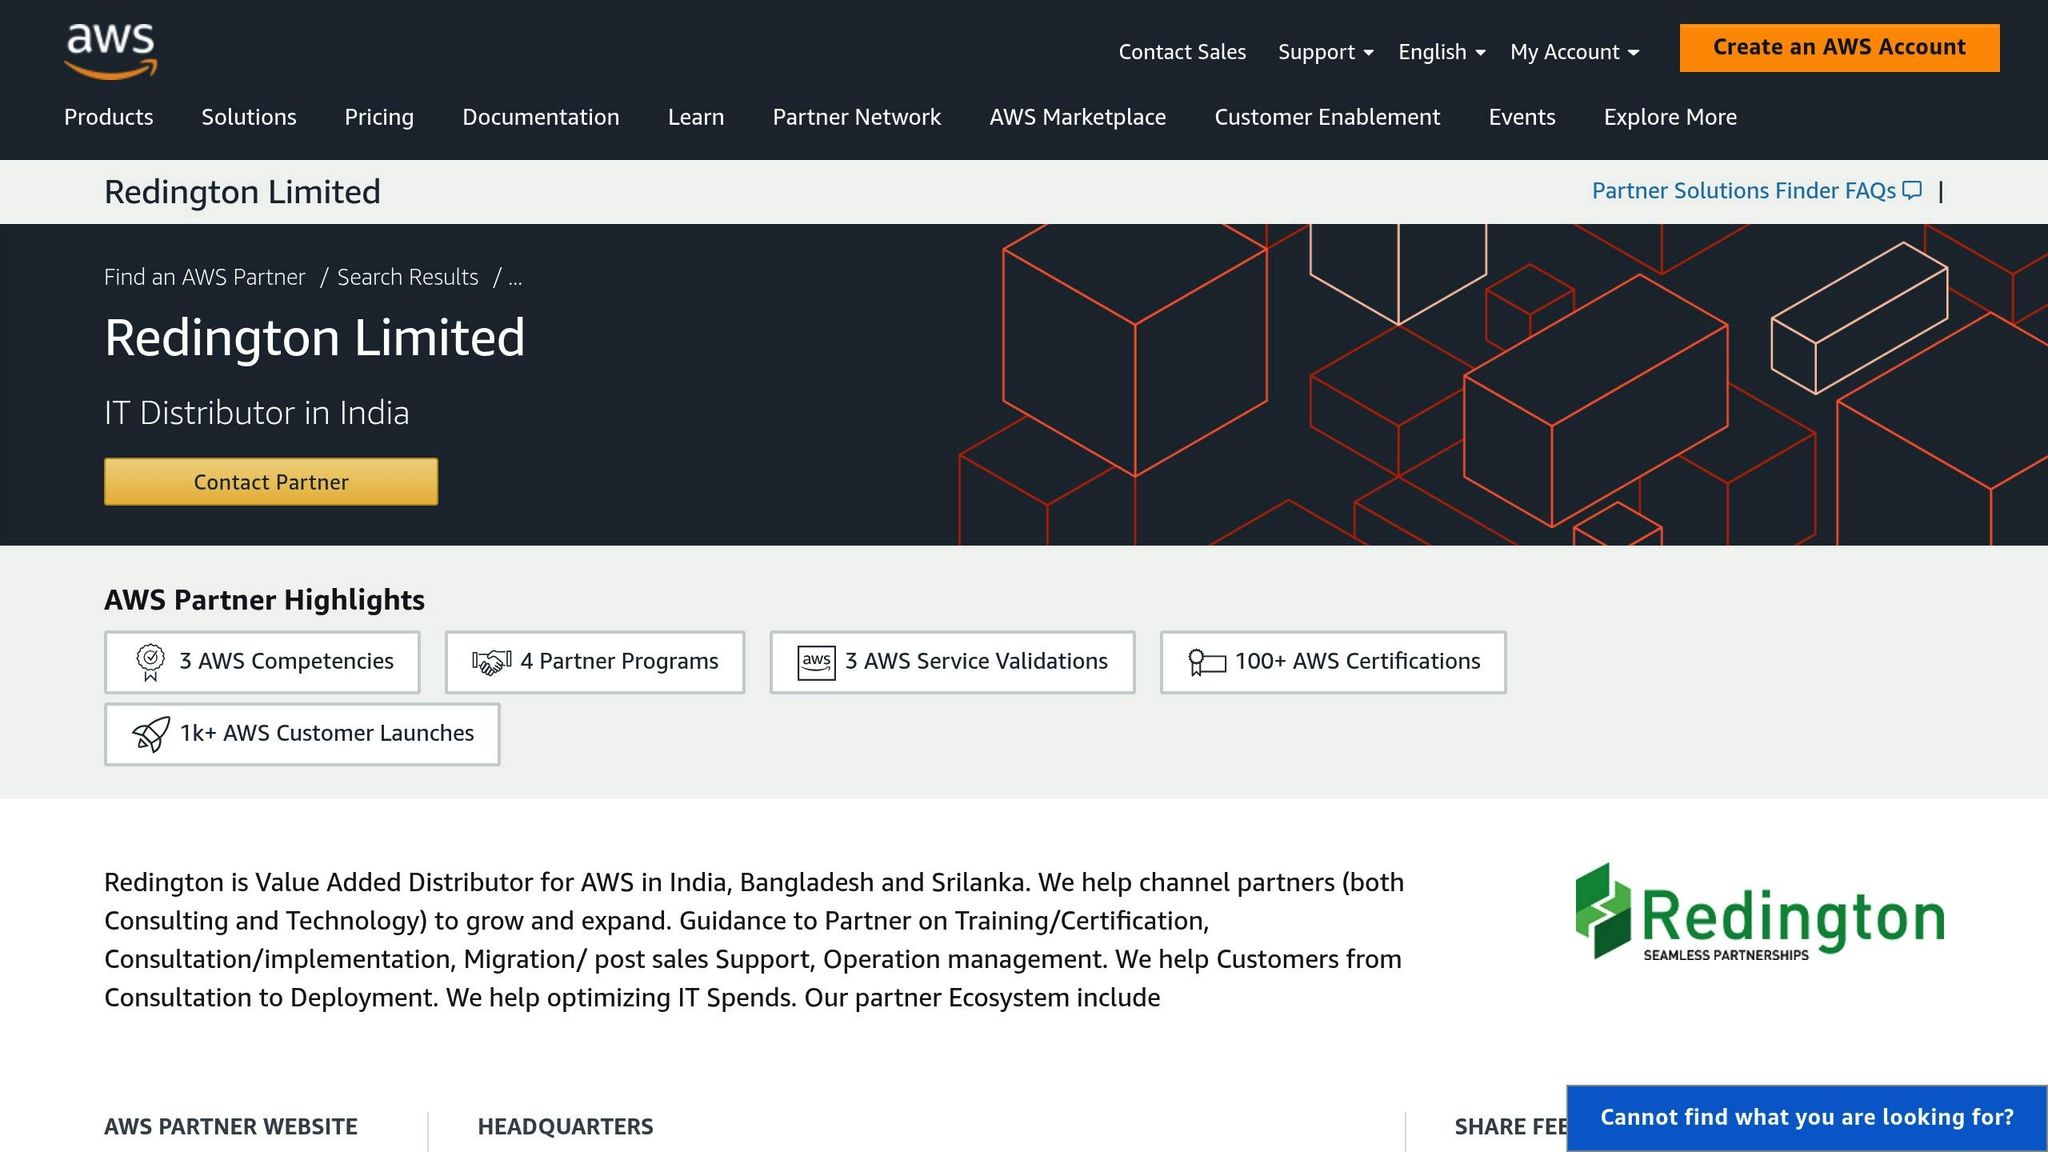Select the 4 Partner Programs badge
Image resolution: width=2048 pixels, height=1152 pixels.
[x=595, y=662]
